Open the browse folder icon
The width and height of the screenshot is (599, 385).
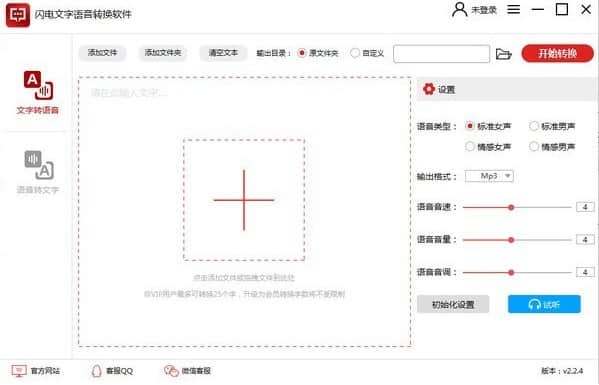[503, 54]
